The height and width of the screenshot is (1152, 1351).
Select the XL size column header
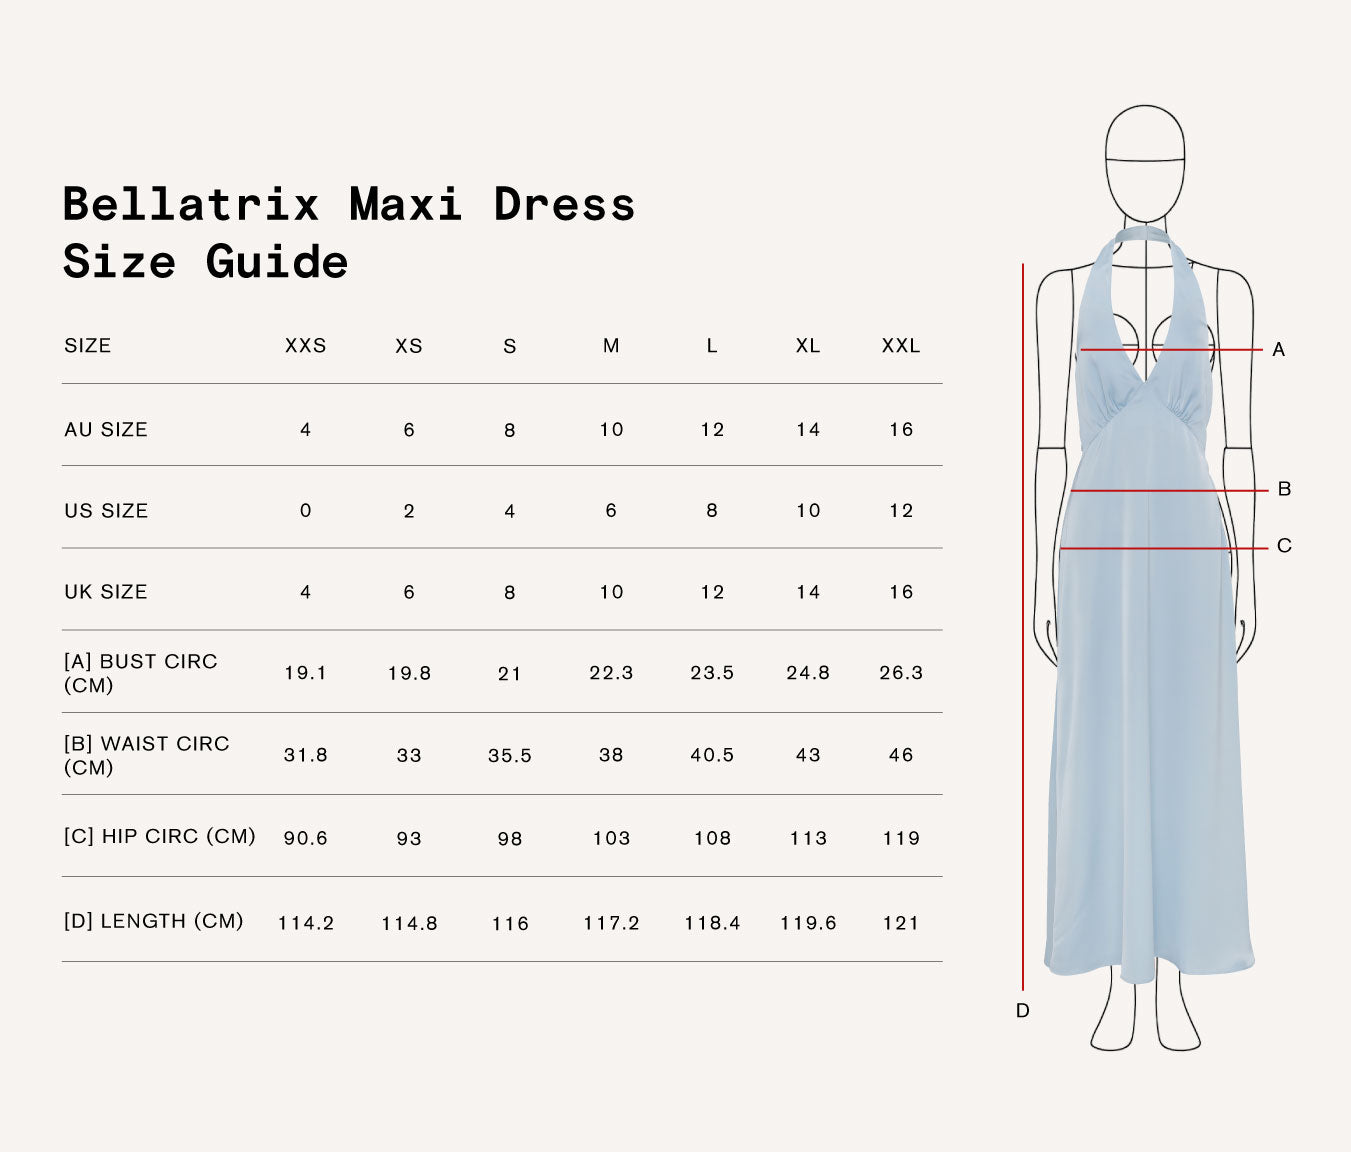[x=807, y=346]
